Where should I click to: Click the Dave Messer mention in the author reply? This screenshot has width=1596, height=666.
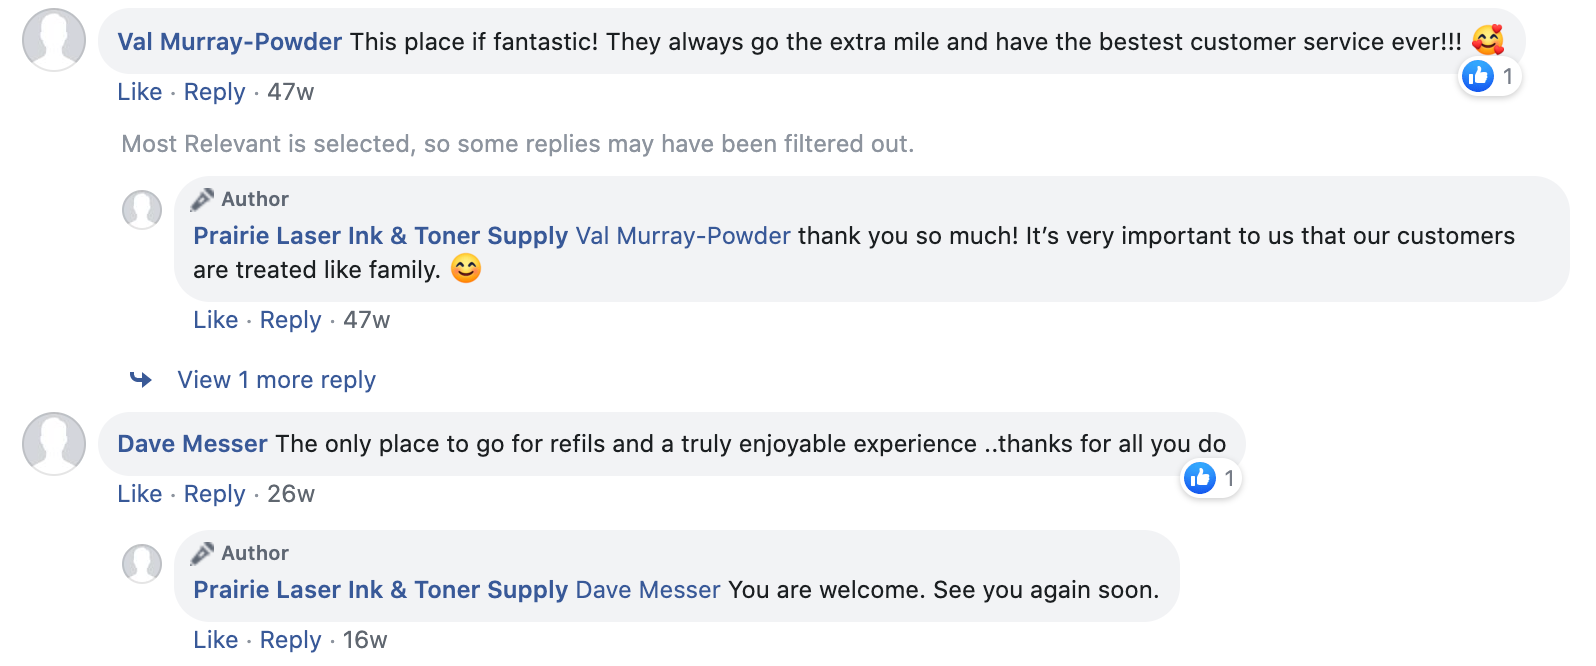[x=648, y=590]
